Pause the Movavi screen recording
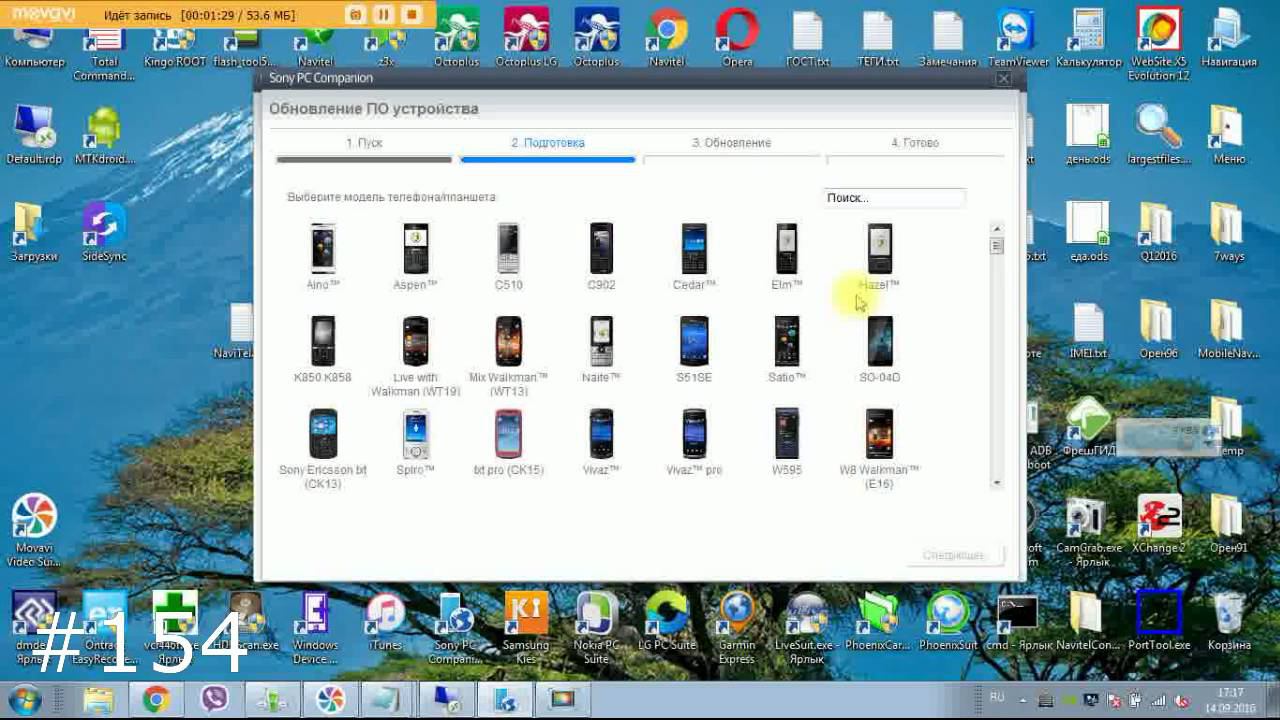The image size is (1280, 720). point(383,14)
